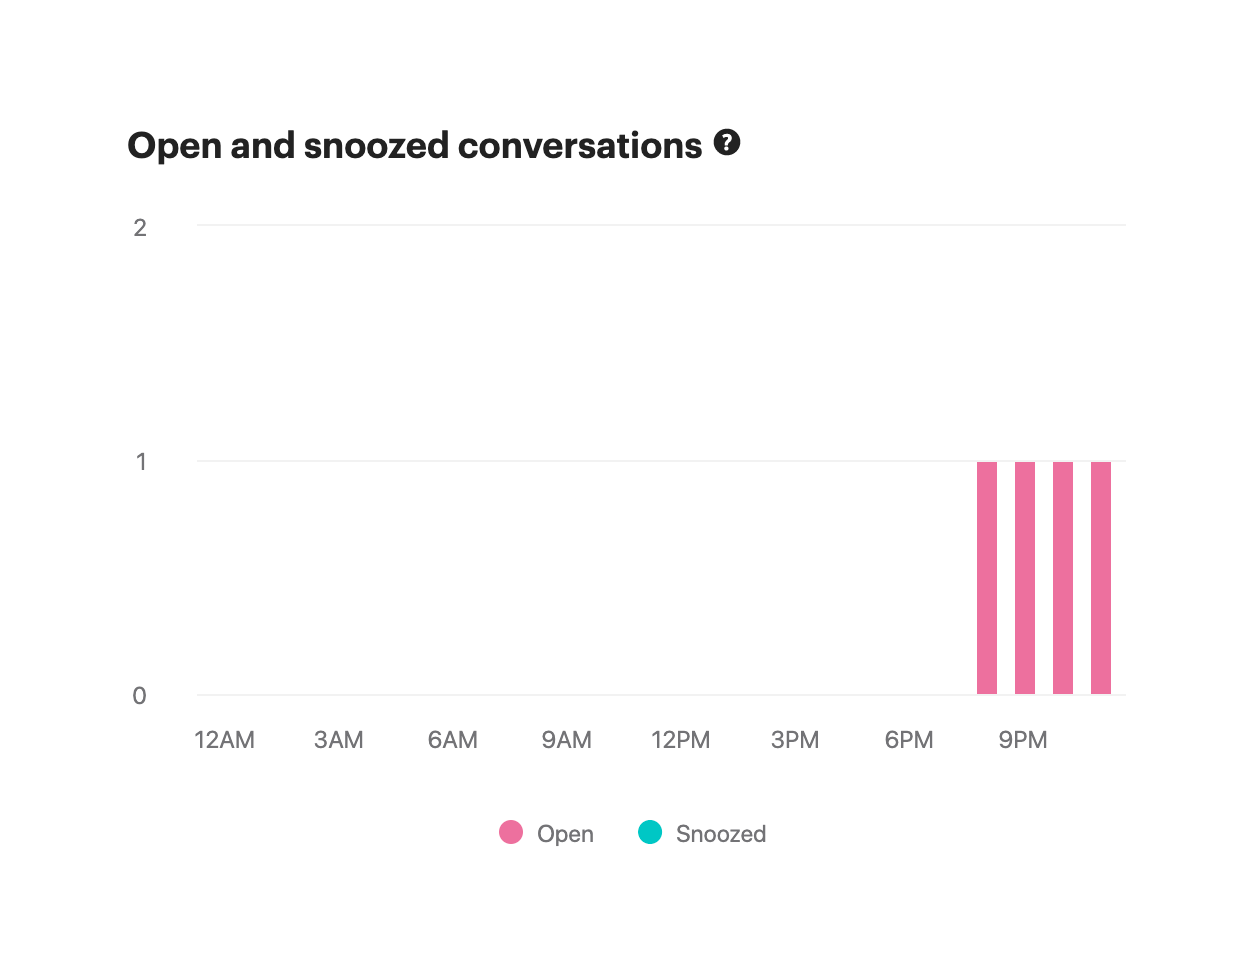Viewport: 1254px width, 975px height.
Task: Click the teal Snoozed legend dot
Action: [650, 832]
